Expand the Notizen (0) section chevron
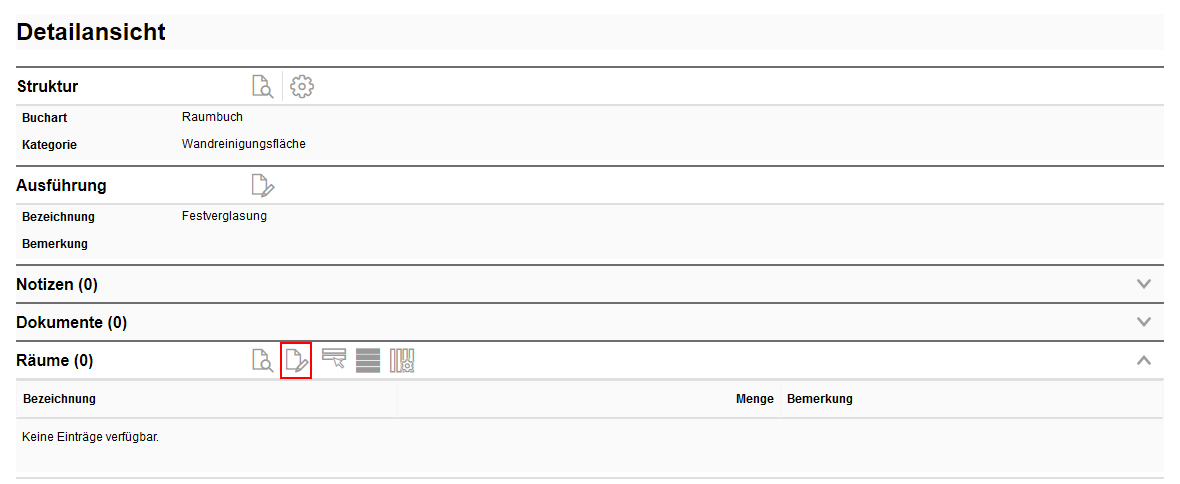Image resolution: width=1180 pixels, height=484 pixels. (1144, 285)
